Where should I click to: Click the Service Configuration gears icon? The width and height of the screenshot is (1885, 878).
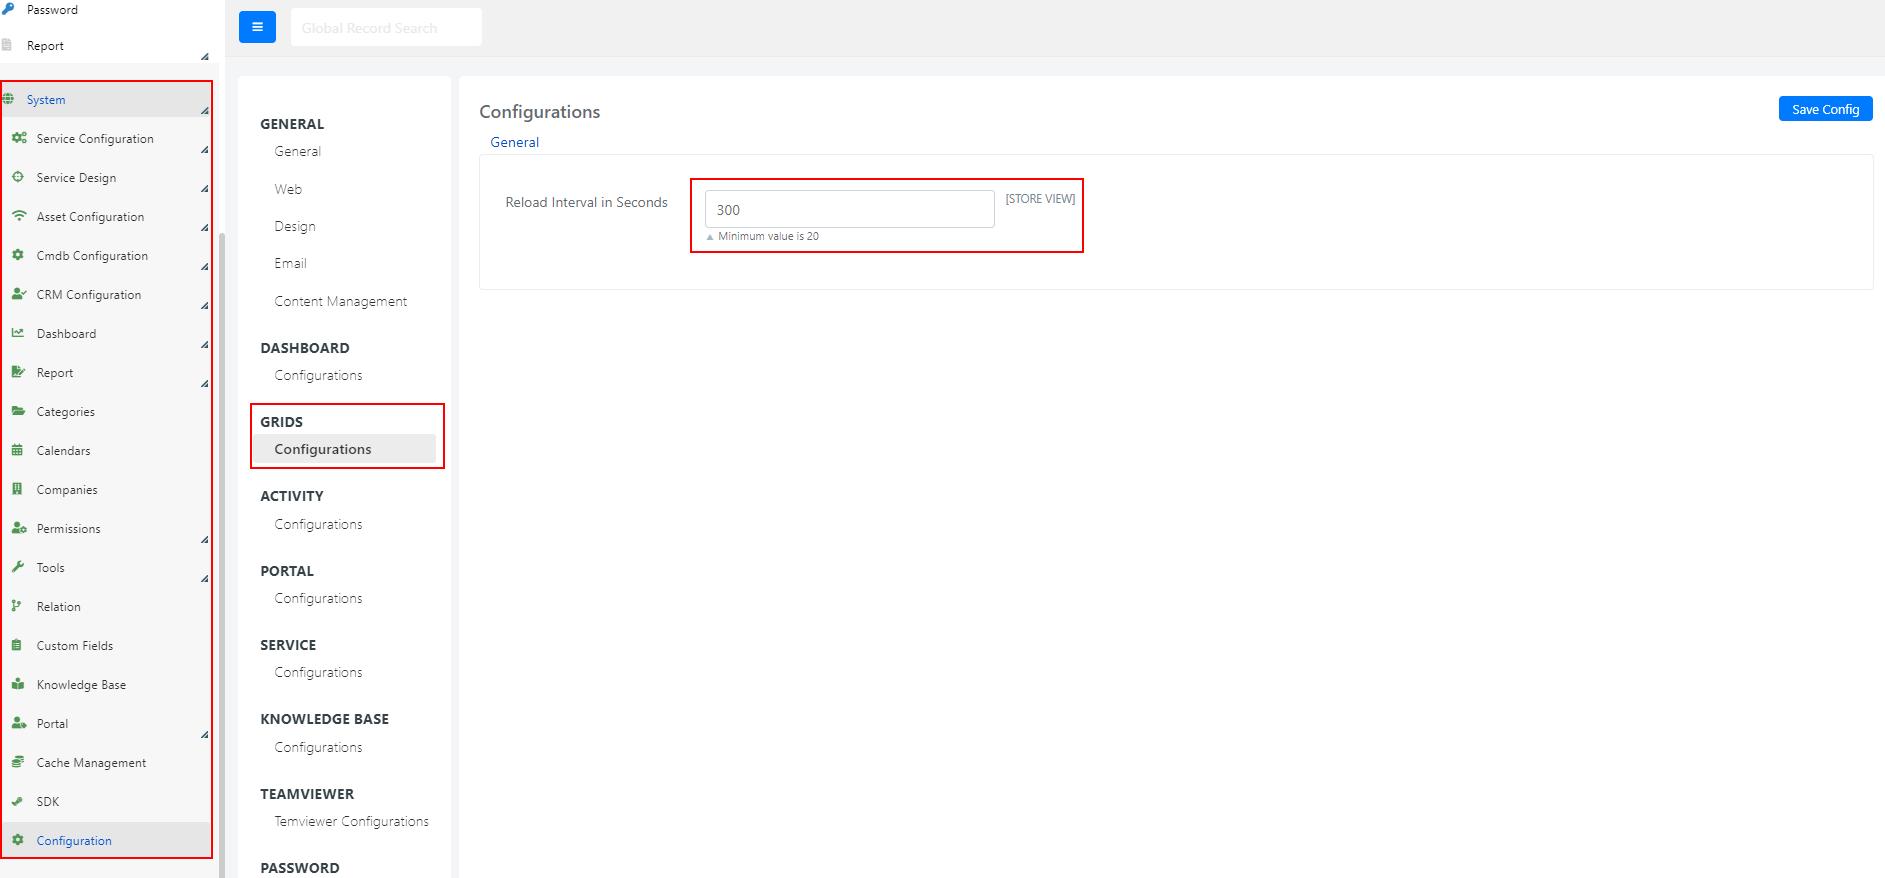tap(19, 138)
